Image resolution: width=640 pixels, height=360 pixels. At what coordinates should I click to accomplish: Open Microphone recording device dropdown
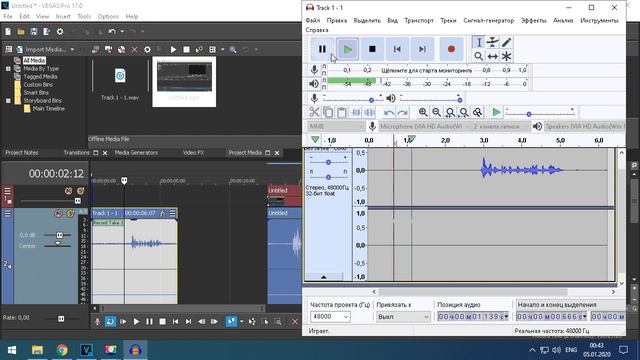[424, 127]
